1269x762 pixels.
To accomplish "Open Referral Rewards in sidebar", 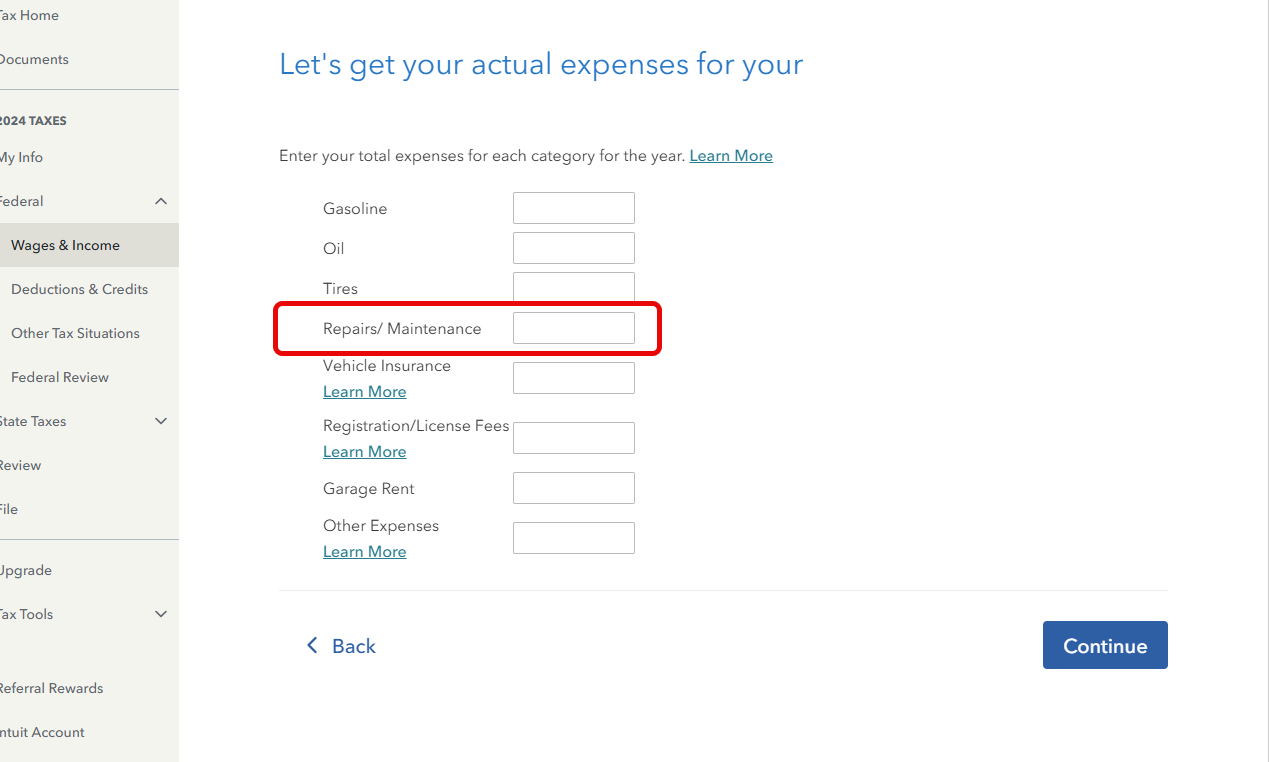I will pos(51,688).
